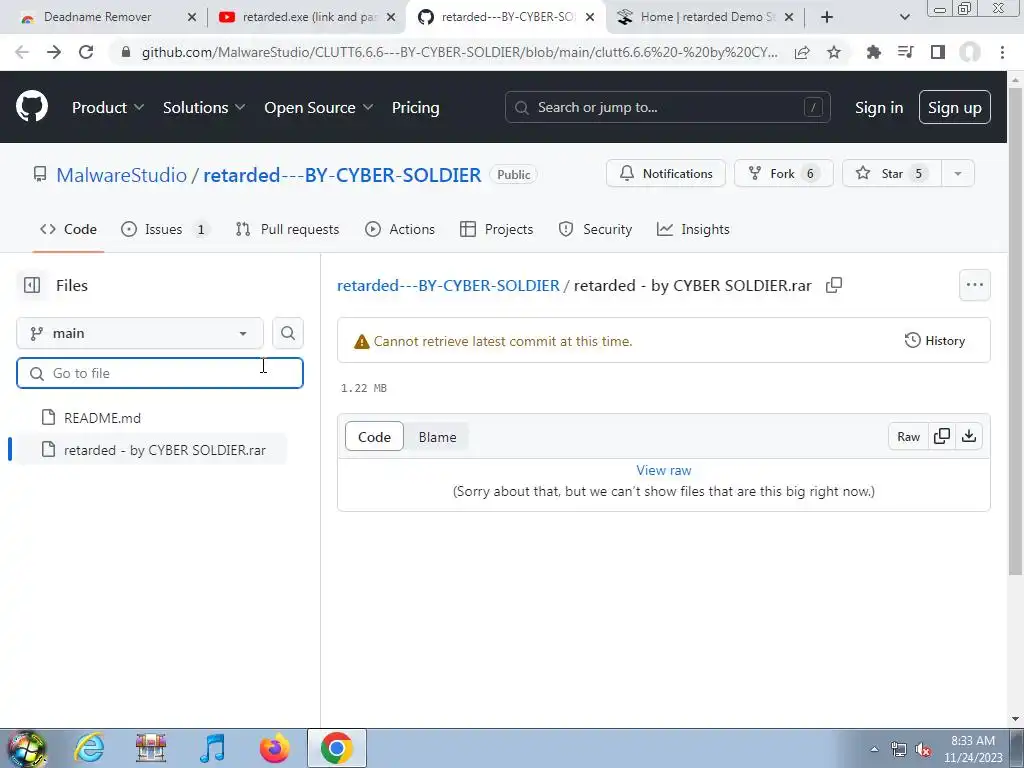This screenshot has height=768, width=1024.
Task: Click repository name link in header
Action: click(342, 174)
